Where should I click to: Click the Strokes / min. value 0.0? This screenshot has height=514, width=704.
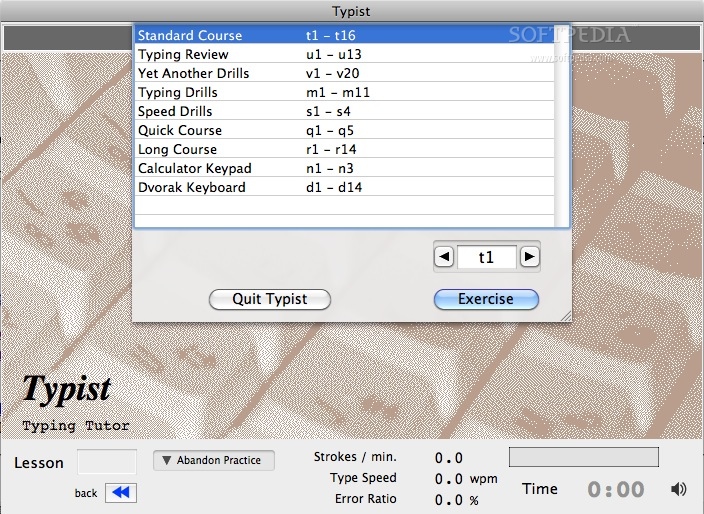(x=449, y=457)
